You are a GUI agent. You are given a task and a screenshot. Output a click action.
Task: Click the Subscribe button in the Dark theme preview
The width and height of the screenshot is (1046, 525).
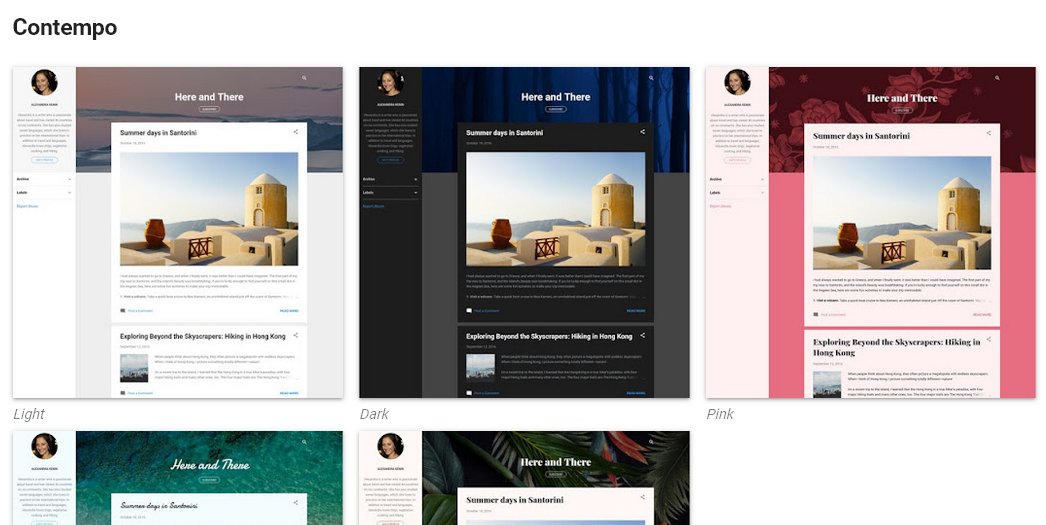point(556,109)
